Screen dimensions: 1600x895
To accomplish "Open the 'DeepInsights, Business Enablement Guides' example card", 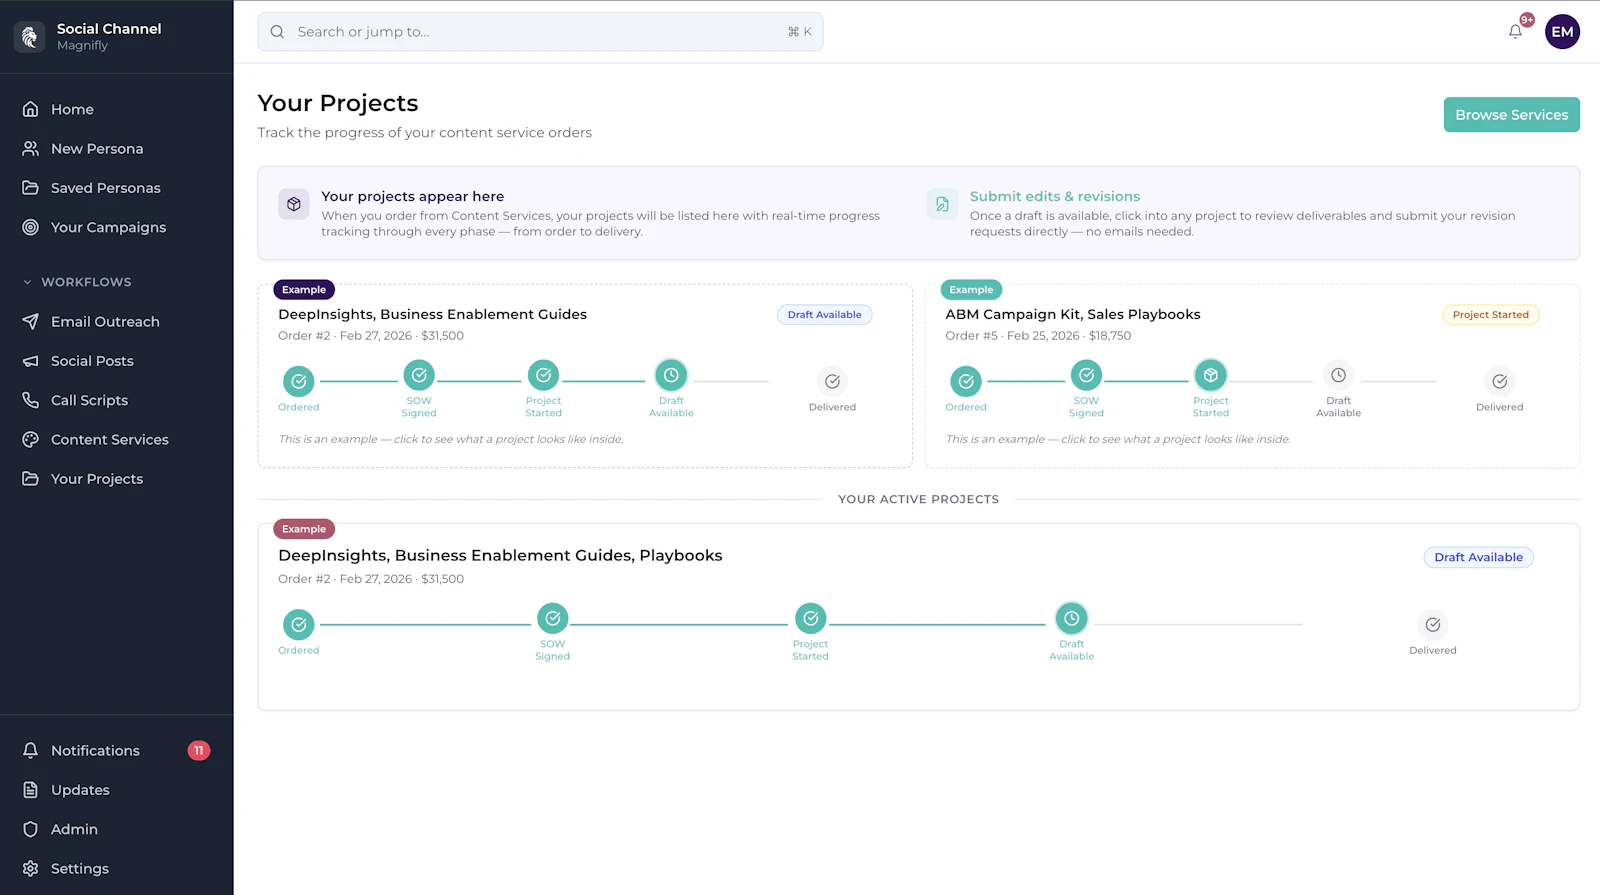I will (x=585, y=376).
